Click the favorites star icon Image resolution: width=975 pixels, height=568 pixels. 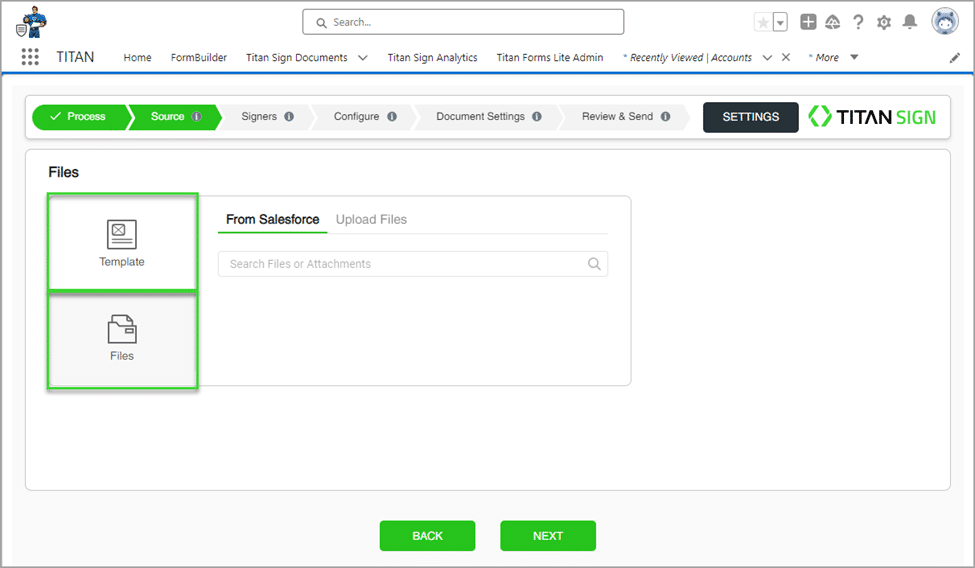[763, 22]
